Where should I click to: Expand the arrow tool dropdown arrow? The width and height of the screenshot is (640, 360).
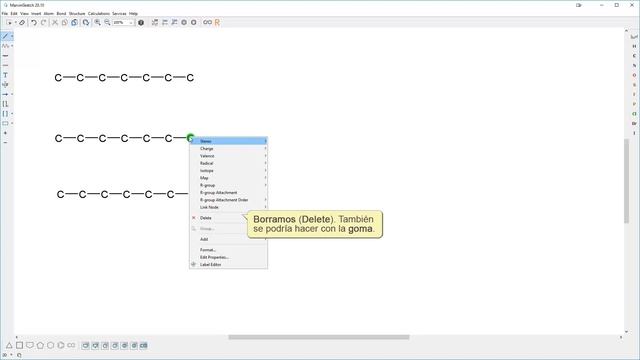12,94
